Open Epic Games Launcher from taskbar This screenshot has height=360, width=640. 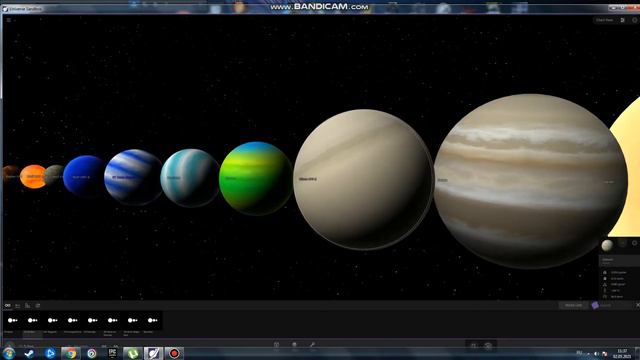pos(112,353)
